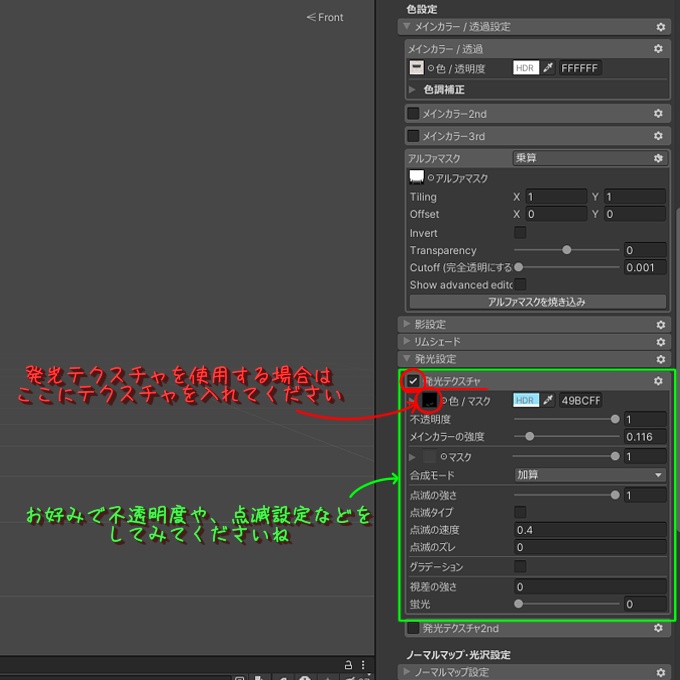Click the 蛍光 slider
The height and width of the screenshot is (680, 680).
pos(566,604)
